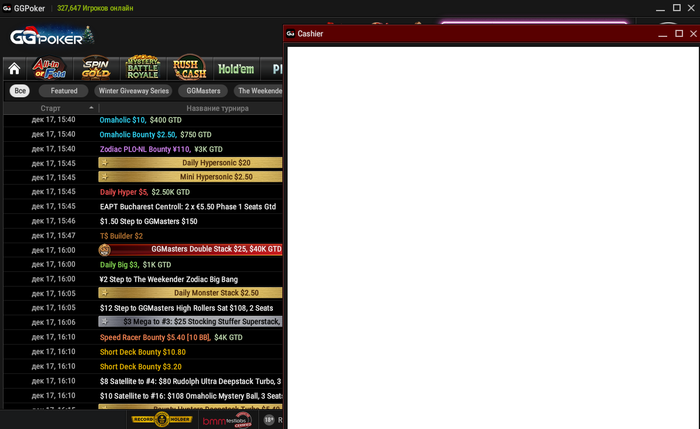The width and height of the screenshot is (700, 429).
Task: Open Daily Hyper $5, $2.50K GTD
Action: tap(145, 192)
